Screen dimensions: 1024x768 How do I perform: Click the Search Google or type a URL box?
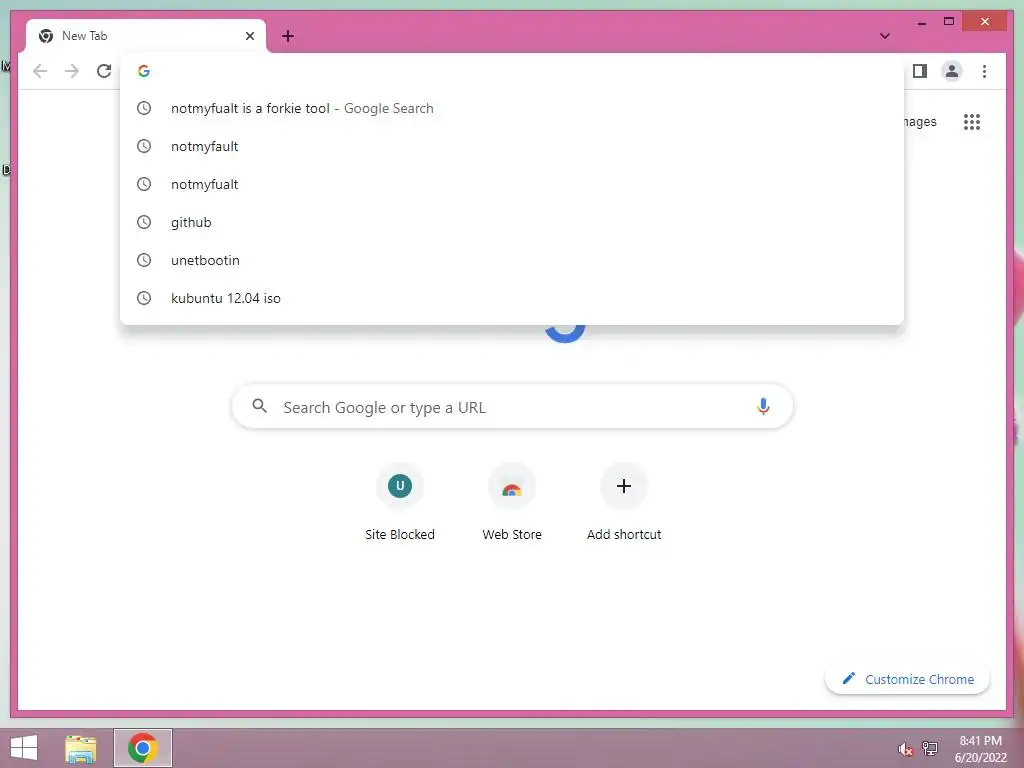coord(512,406)
